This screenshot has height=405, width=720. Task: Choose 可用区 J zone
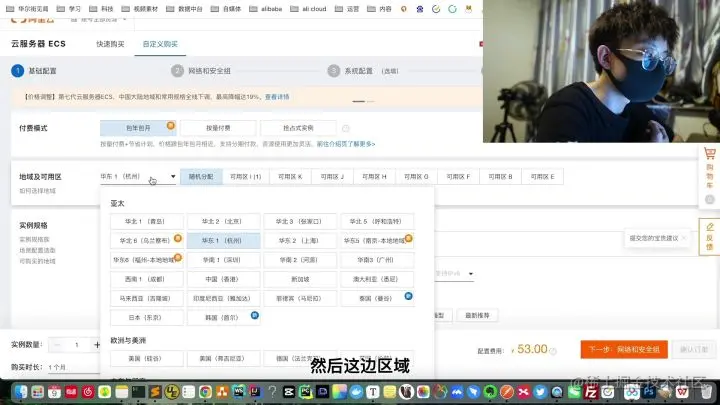332,176
